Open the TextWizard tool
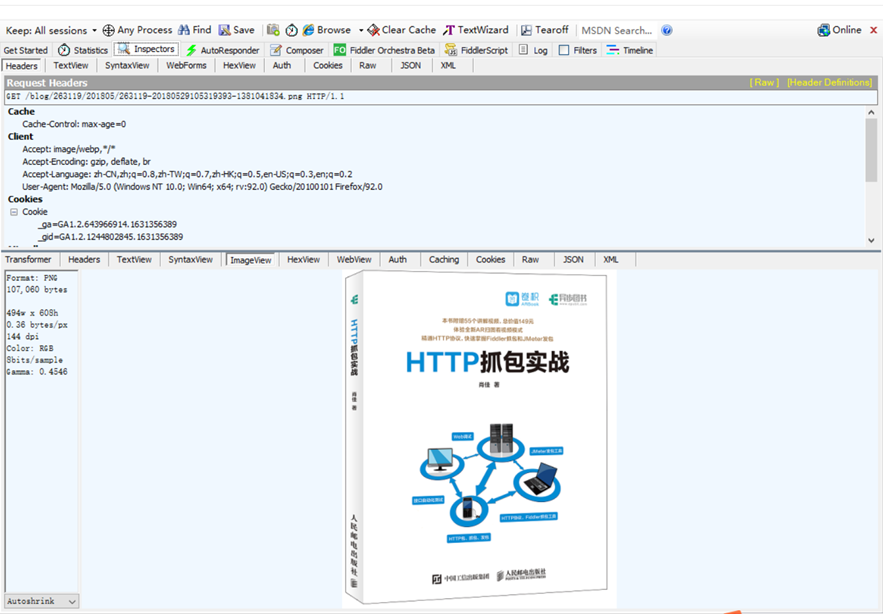This screenshot has height=614, width=883. [x=476, y=30]
